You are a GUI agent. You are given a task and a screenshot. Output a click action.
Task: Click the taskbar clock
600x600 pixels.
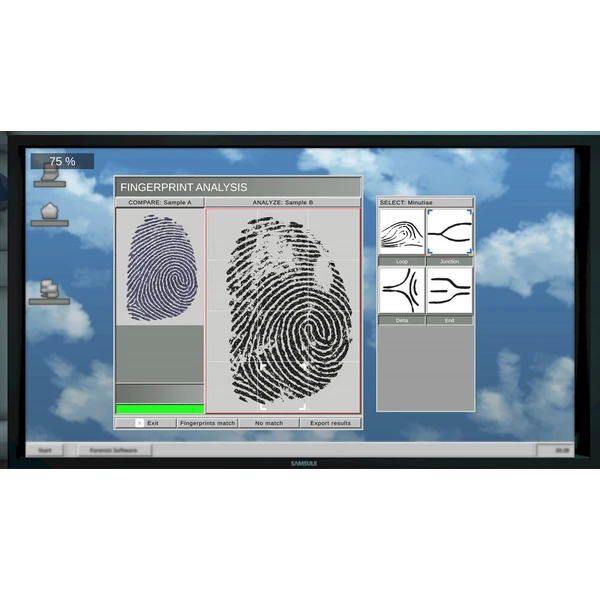tap(555, 450)
